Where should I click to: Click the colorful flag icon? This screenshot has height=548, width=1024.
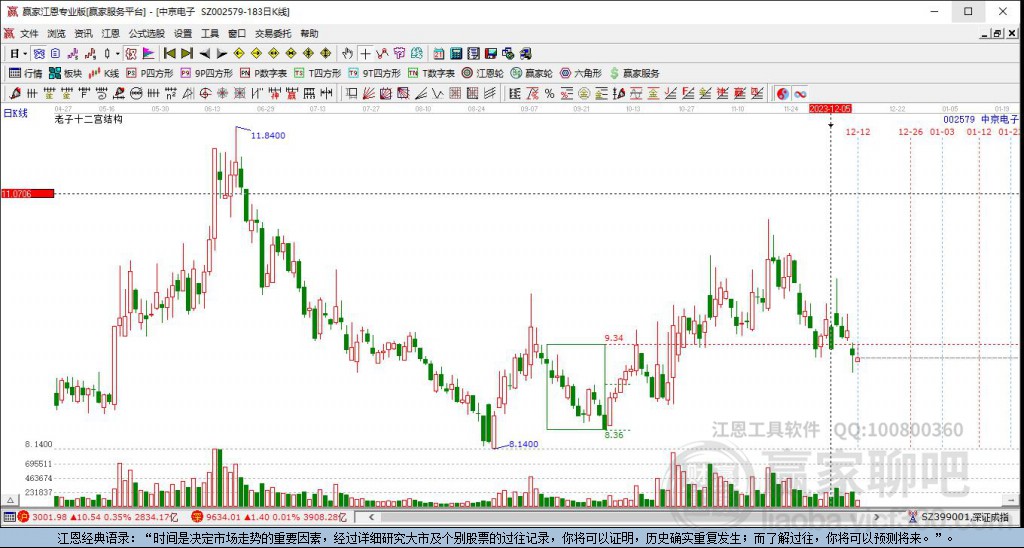148,54
